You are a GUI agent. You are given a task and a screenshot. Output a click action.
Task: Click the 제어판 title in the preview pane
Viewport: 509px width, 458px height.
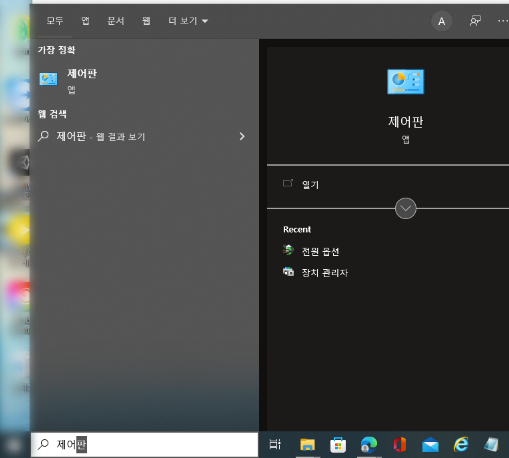tap(405, 122)
